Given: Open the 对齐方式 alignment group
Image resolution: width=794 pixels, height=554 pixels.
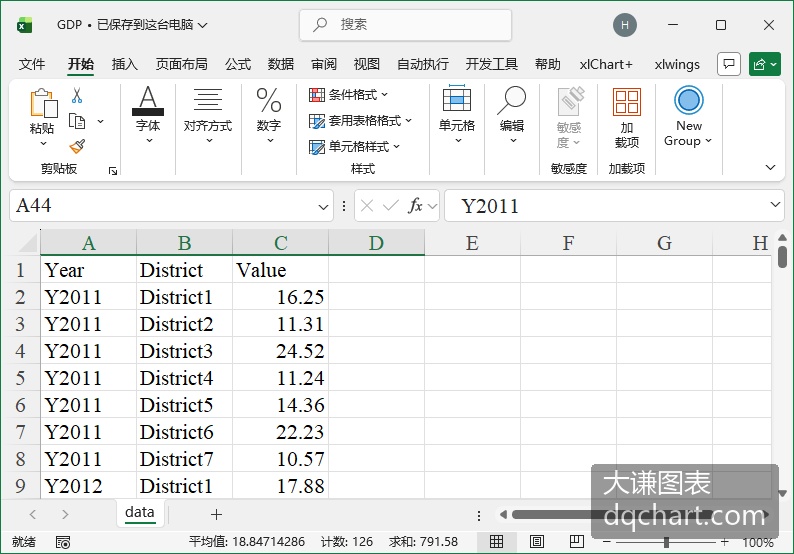Looking at the screenshot, I should pos(208,114).
